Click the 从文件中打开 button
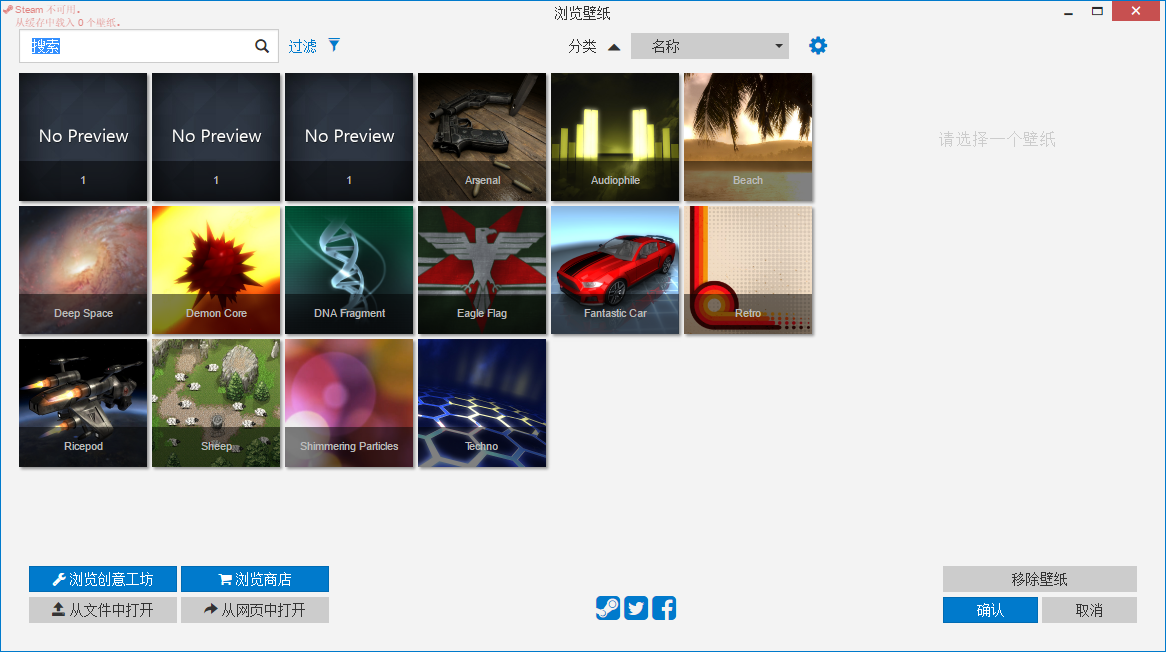 point(103,609)
